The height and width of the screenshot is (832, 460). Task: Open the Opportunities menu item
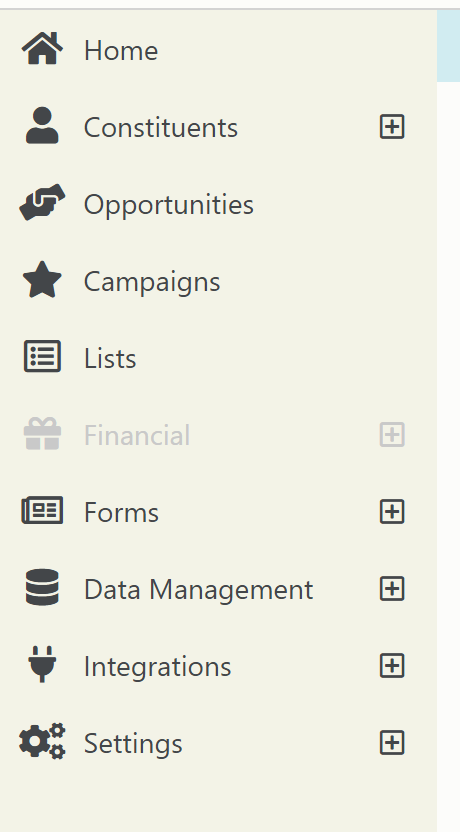tap(169, 205)
